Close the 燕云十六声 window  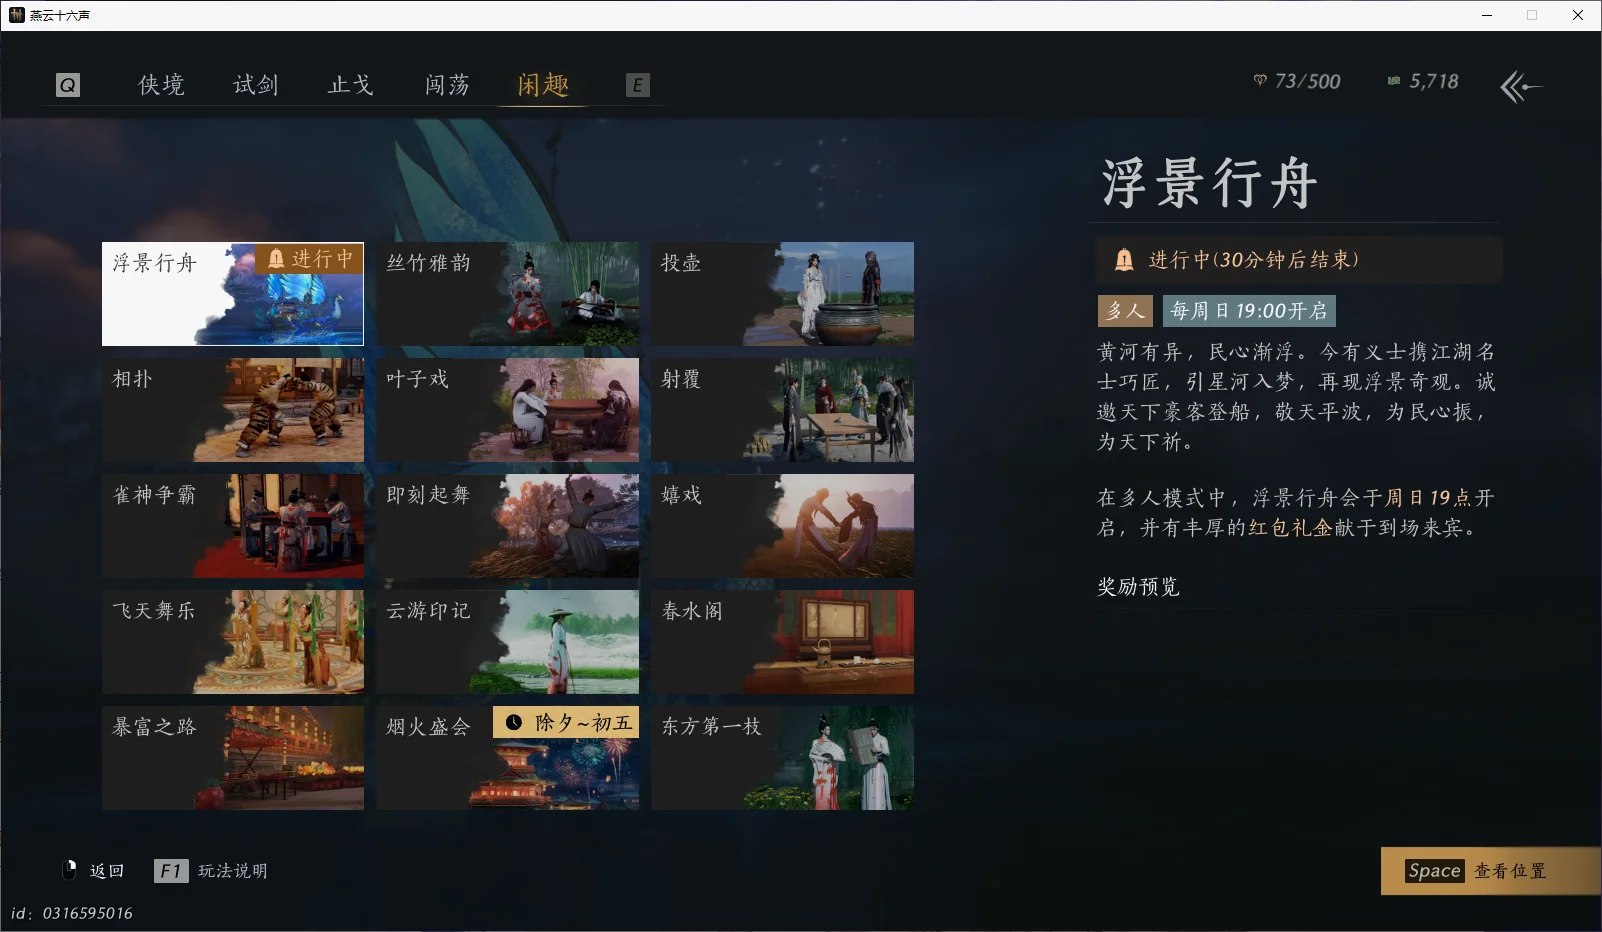point(1578,15)
